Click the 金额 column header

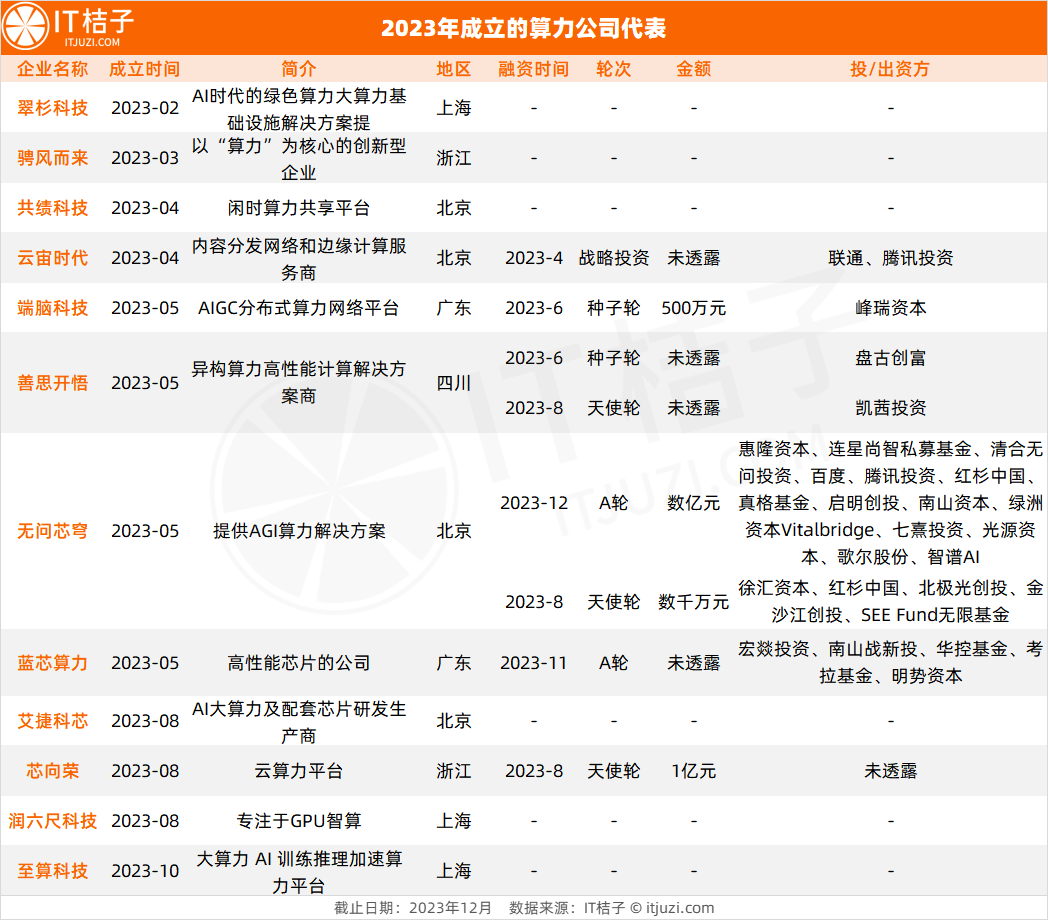693,69
